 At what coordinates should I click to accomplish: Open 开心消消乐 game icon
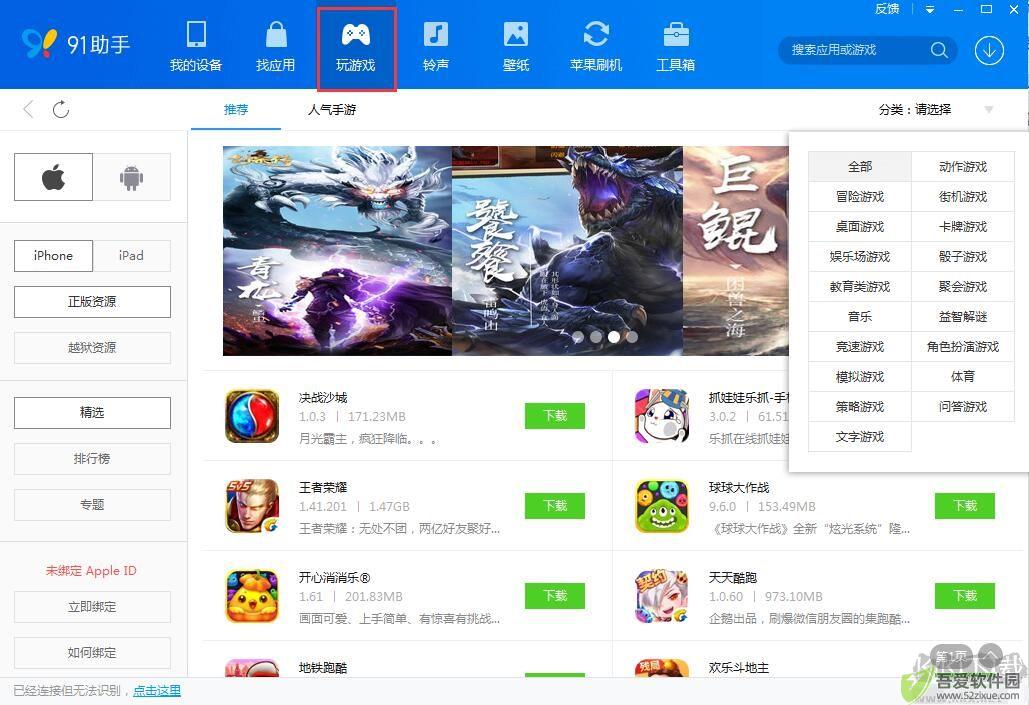click(252, 596)
